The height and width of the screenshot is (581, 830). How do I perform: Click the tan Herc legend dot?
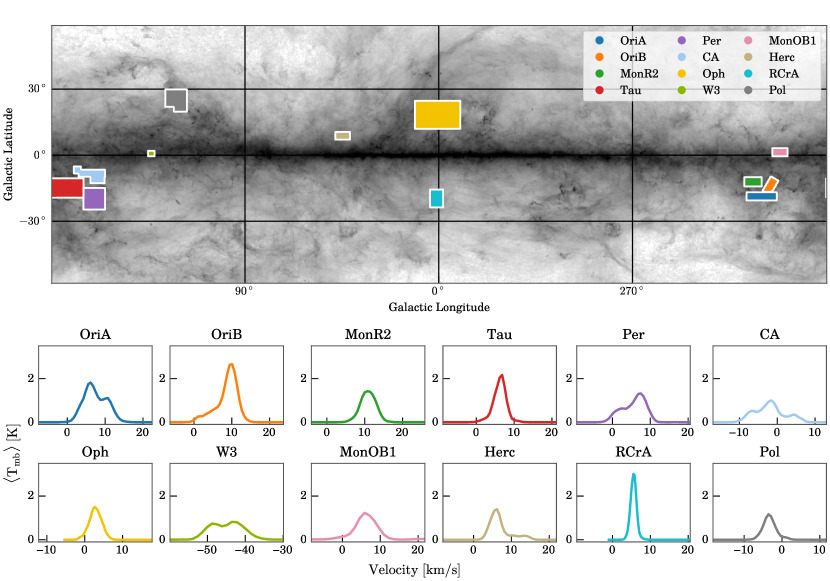[x=748, y=57]
